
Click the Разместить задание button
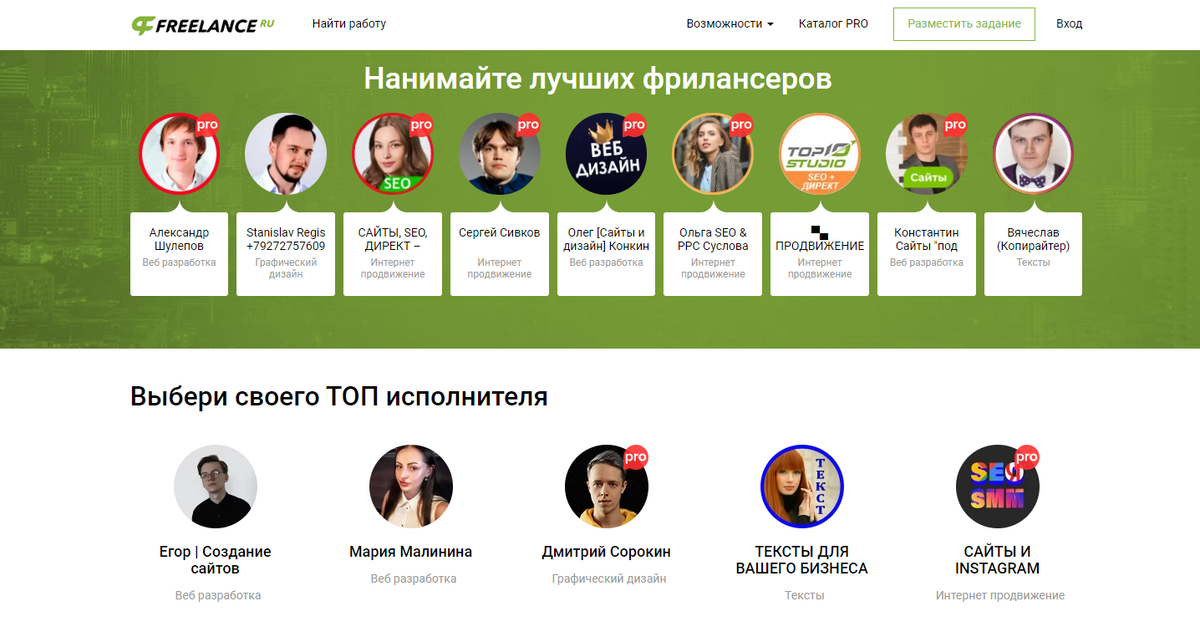pos(964,24)
